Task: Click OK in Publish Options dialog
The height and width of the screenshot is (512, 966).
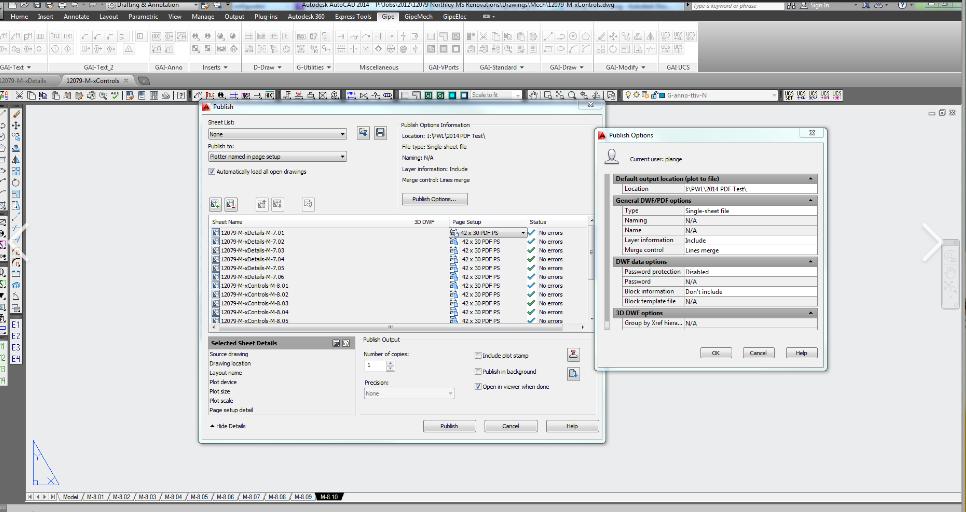Action: (715, 353)
